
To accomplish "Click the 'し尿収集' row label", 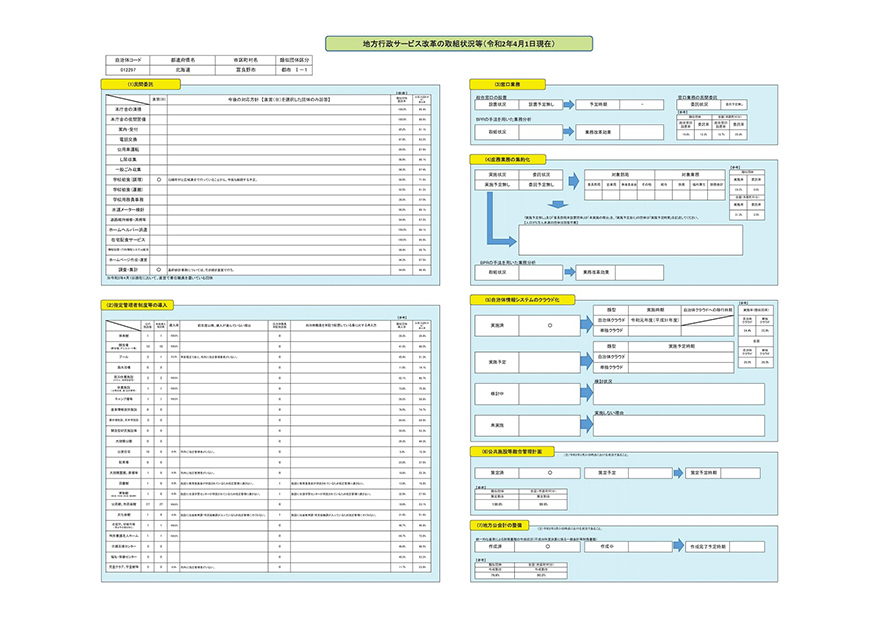I will point(128,160).
